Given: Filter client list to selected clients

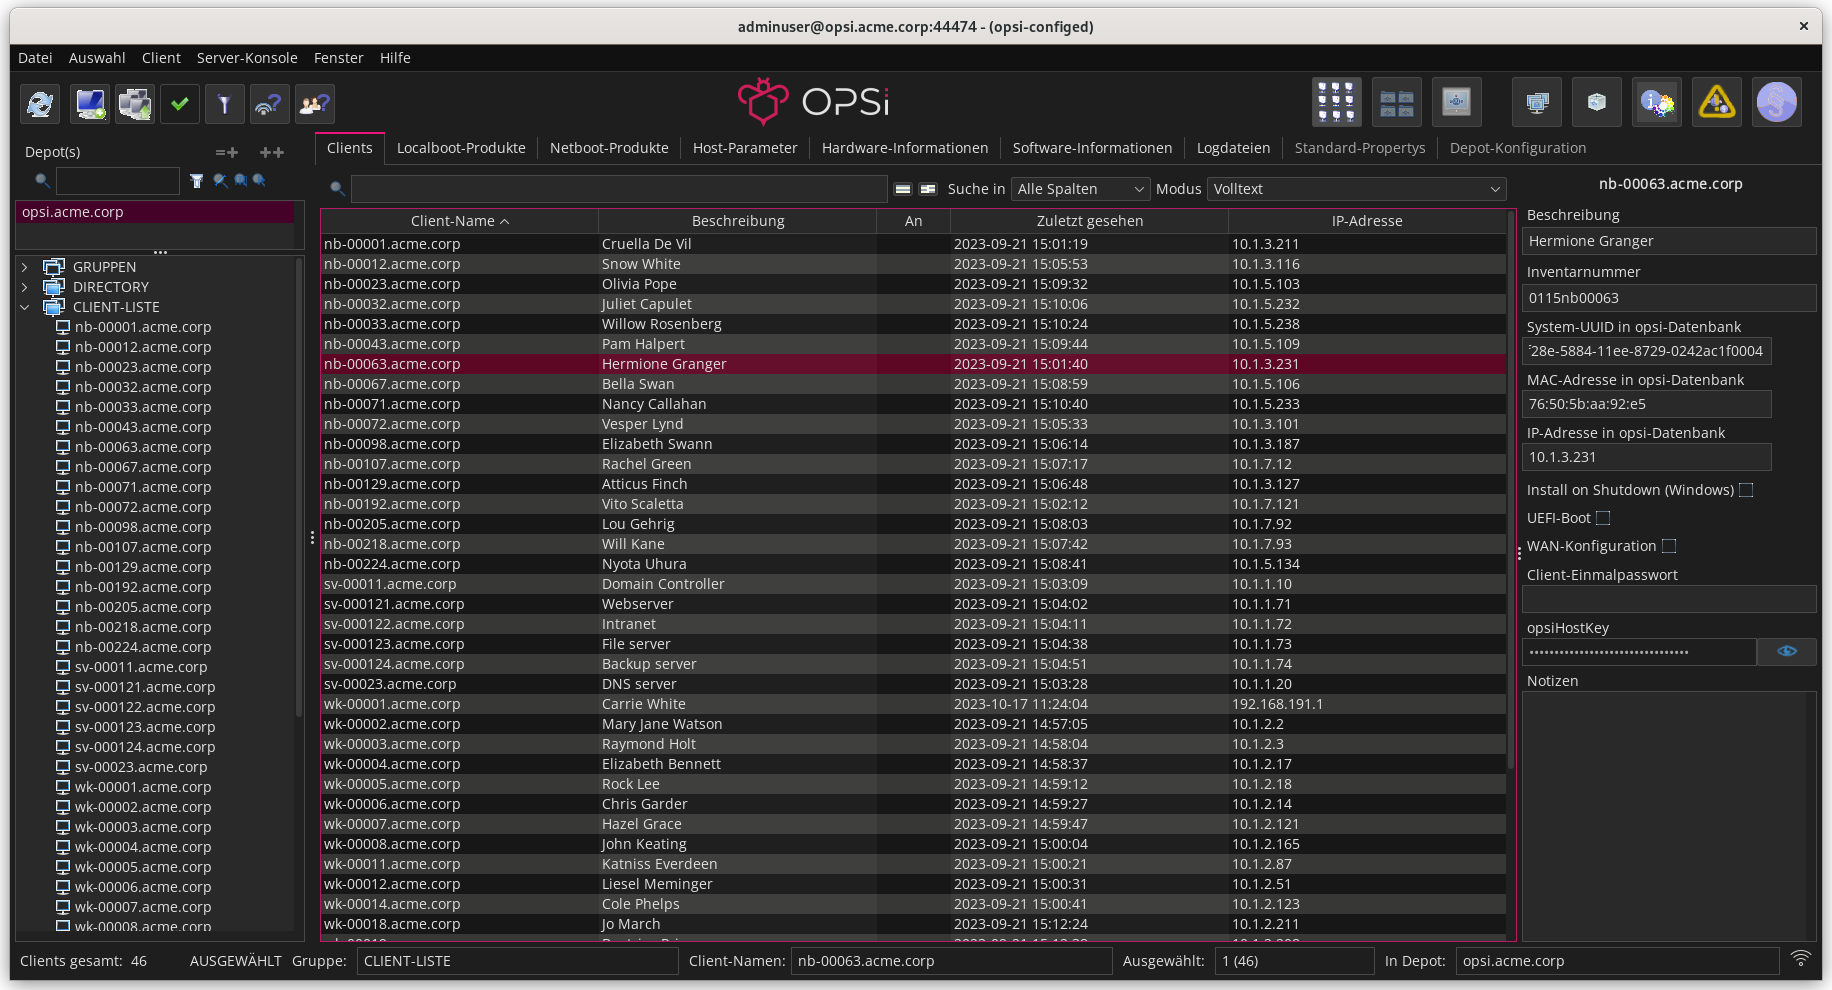Looking at the screenshot, I should (x=224, y=103).
